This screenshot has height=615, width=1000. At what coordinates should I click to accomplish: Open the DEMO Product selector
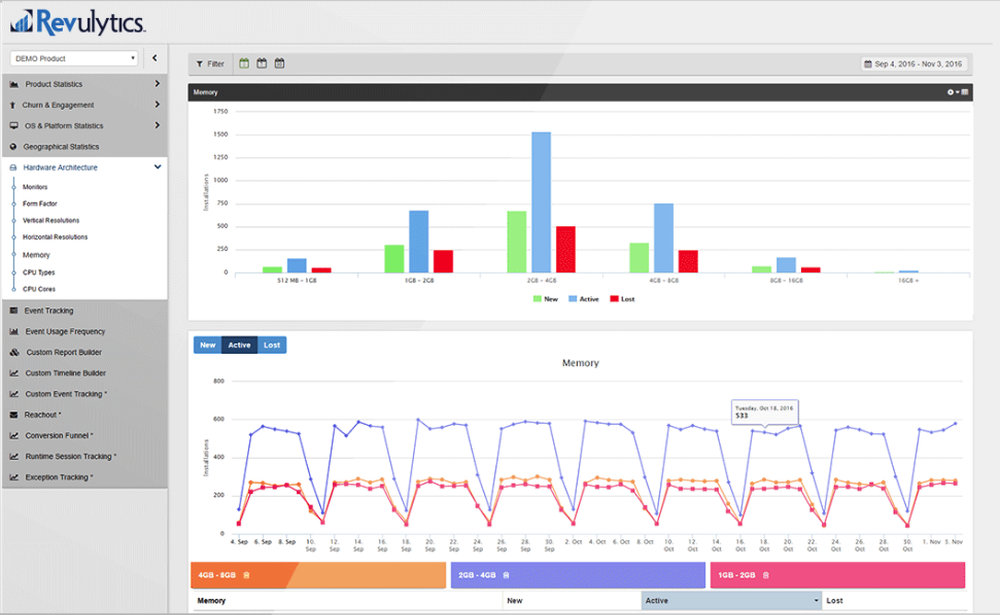coord(72,58)
